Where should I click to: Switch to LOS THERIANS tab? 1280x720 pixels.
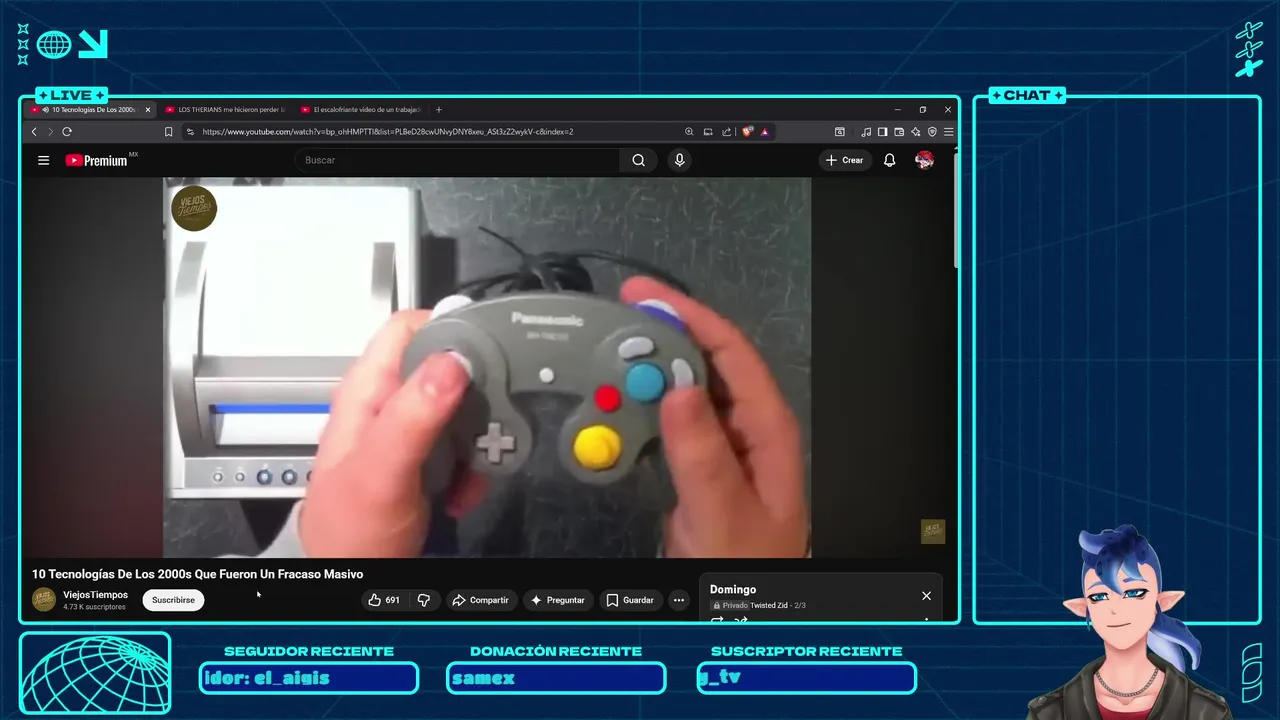tap(225, 110)
